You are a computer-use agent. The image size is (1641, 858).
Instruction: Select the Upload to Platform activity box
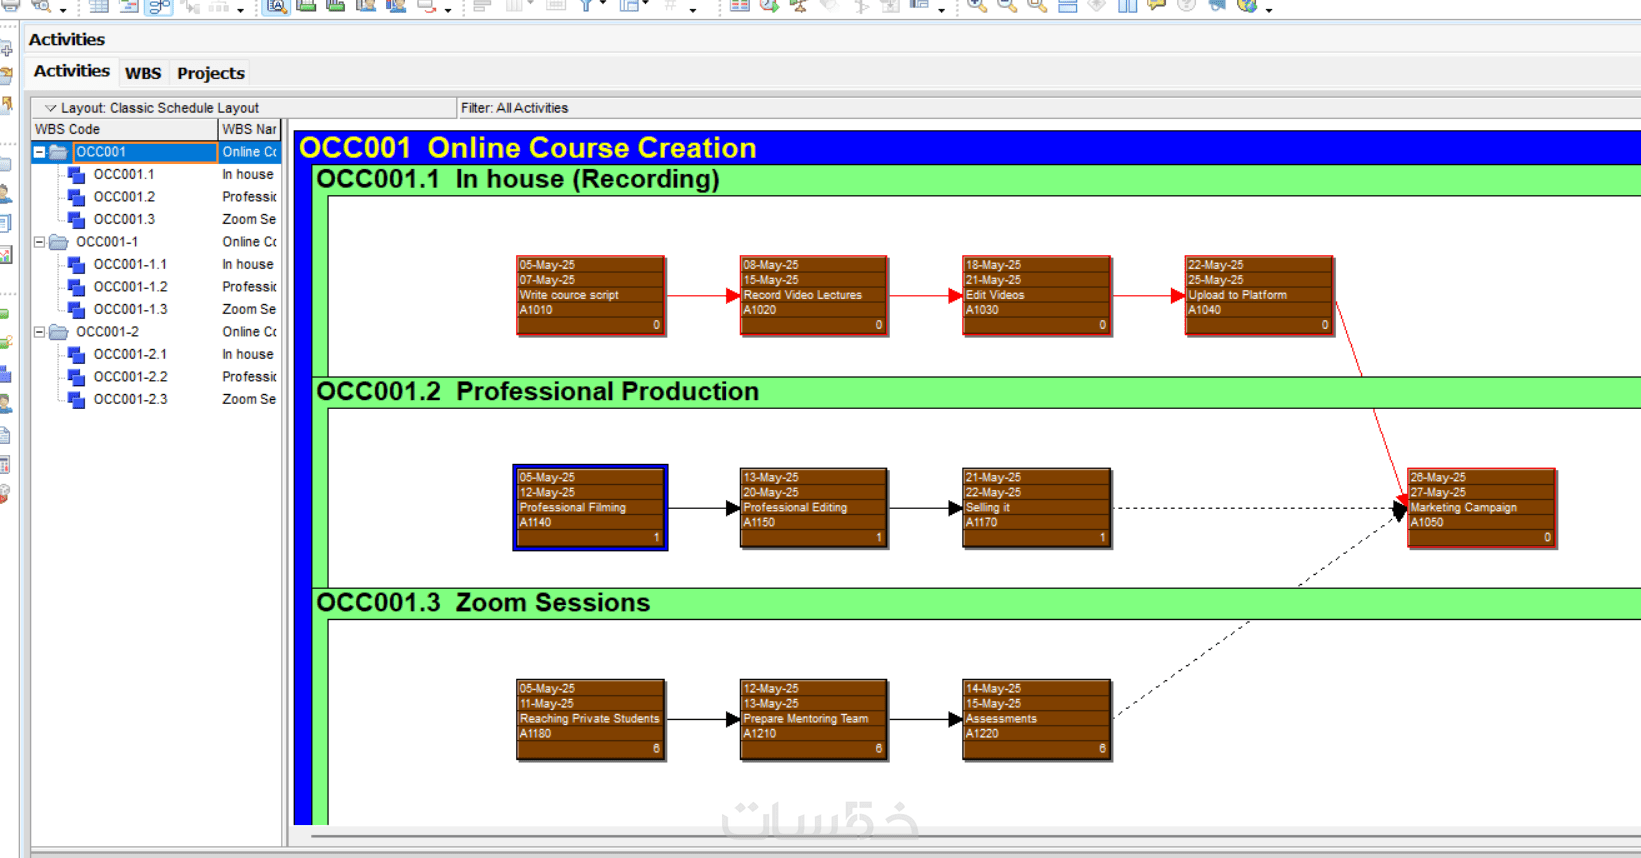click(1259, 295)
